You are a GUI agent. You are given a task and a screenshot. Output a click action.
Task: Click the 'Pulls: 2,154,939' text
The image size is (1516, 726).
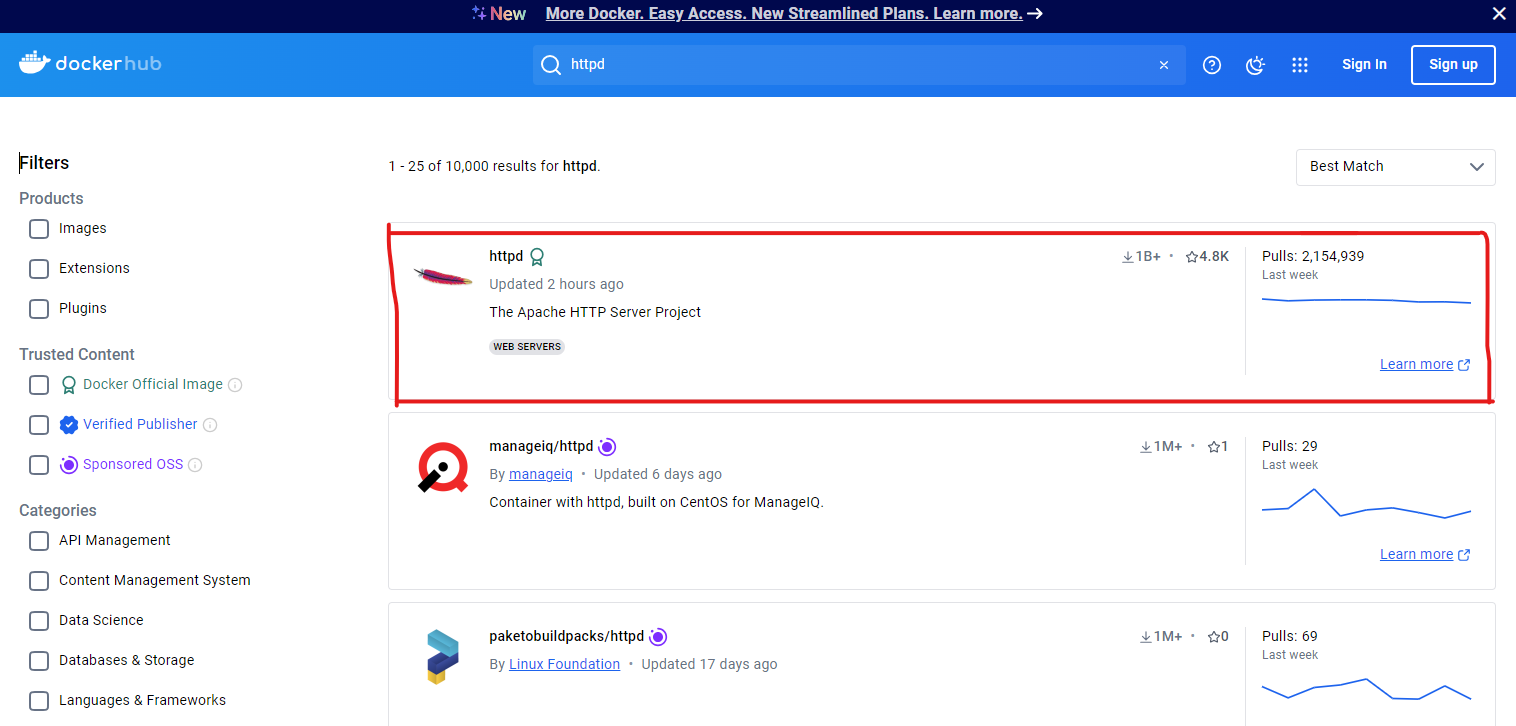(x=1313, y=256)
